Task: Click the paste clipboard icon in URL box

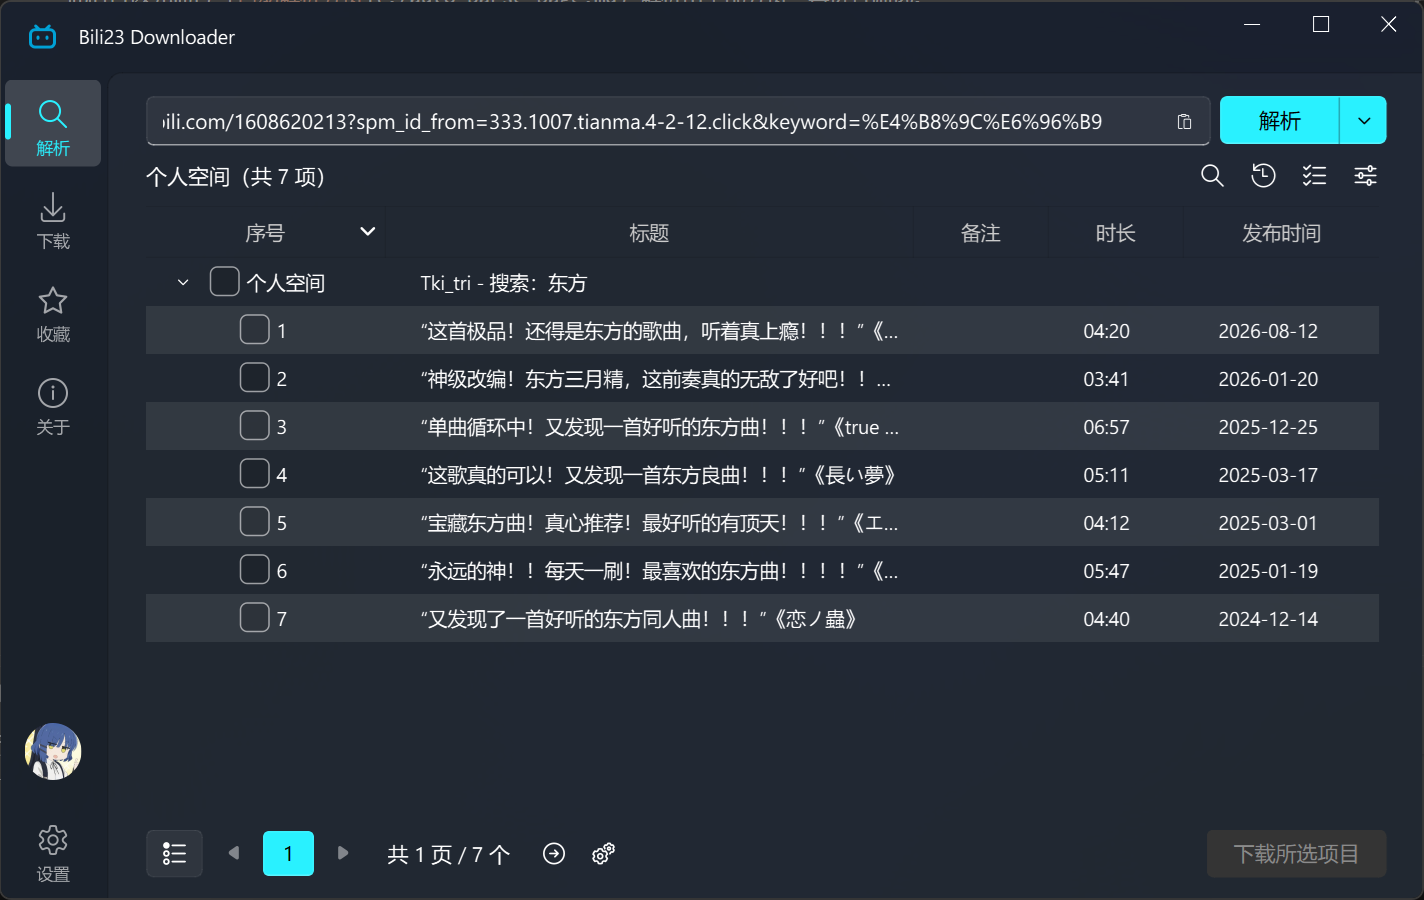Action: click(x=1184, y=122)
